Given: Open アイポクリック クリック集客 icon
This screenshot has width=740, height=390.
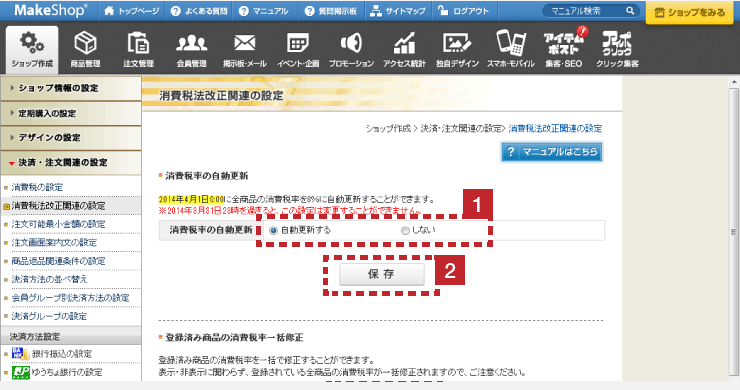Looking at the screenshot, I should [617, 49].
